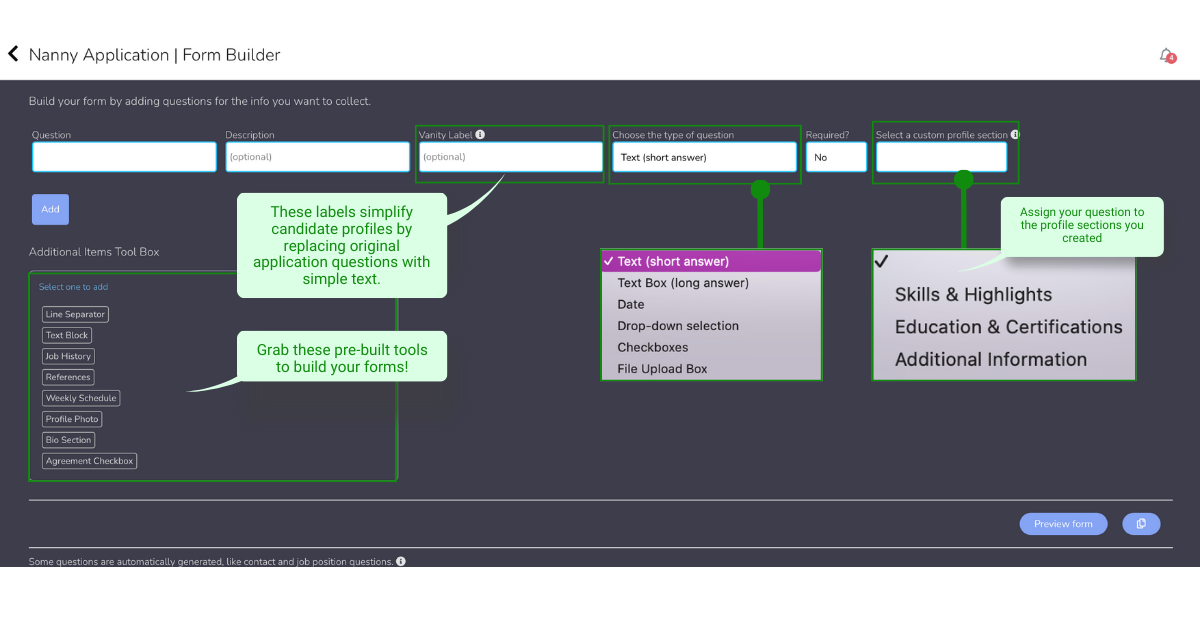The image size is (1200, 630).
Task: Add the Agreement Checkbox tool
Action: [90, 461]
